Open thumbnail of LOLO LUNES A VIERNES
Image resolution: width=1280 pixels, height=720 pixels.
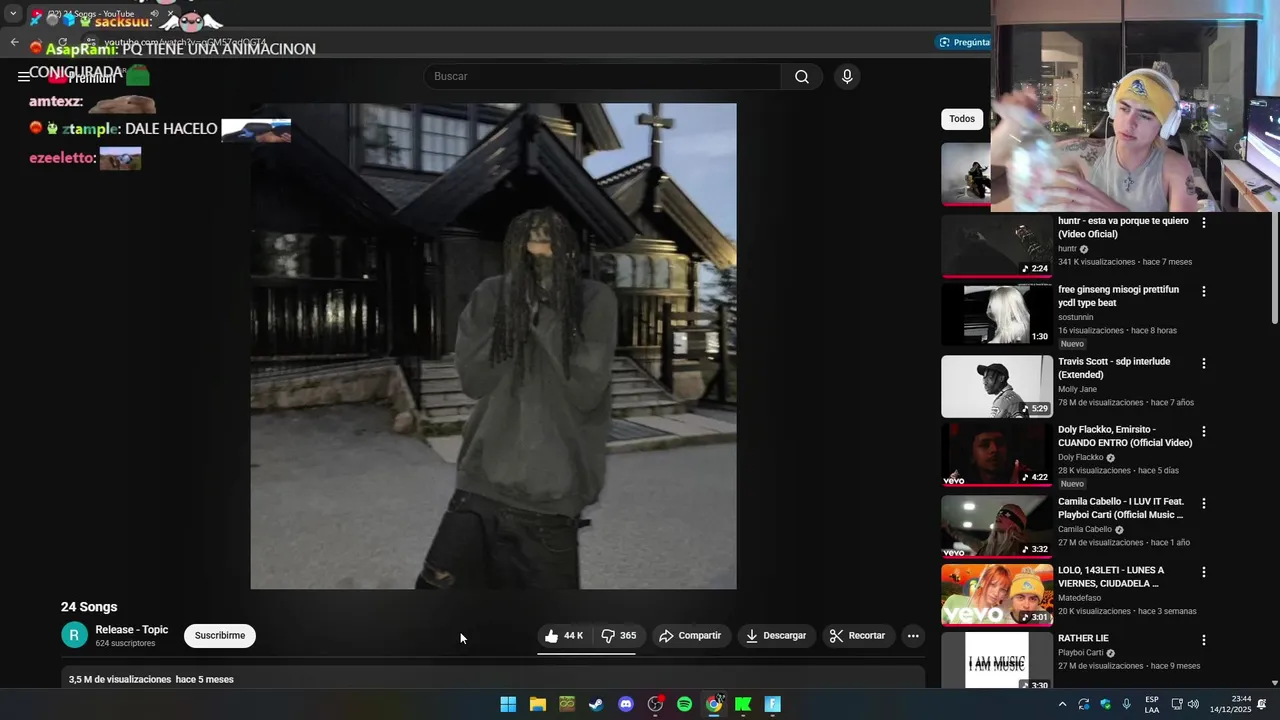[x=997, y=595]
